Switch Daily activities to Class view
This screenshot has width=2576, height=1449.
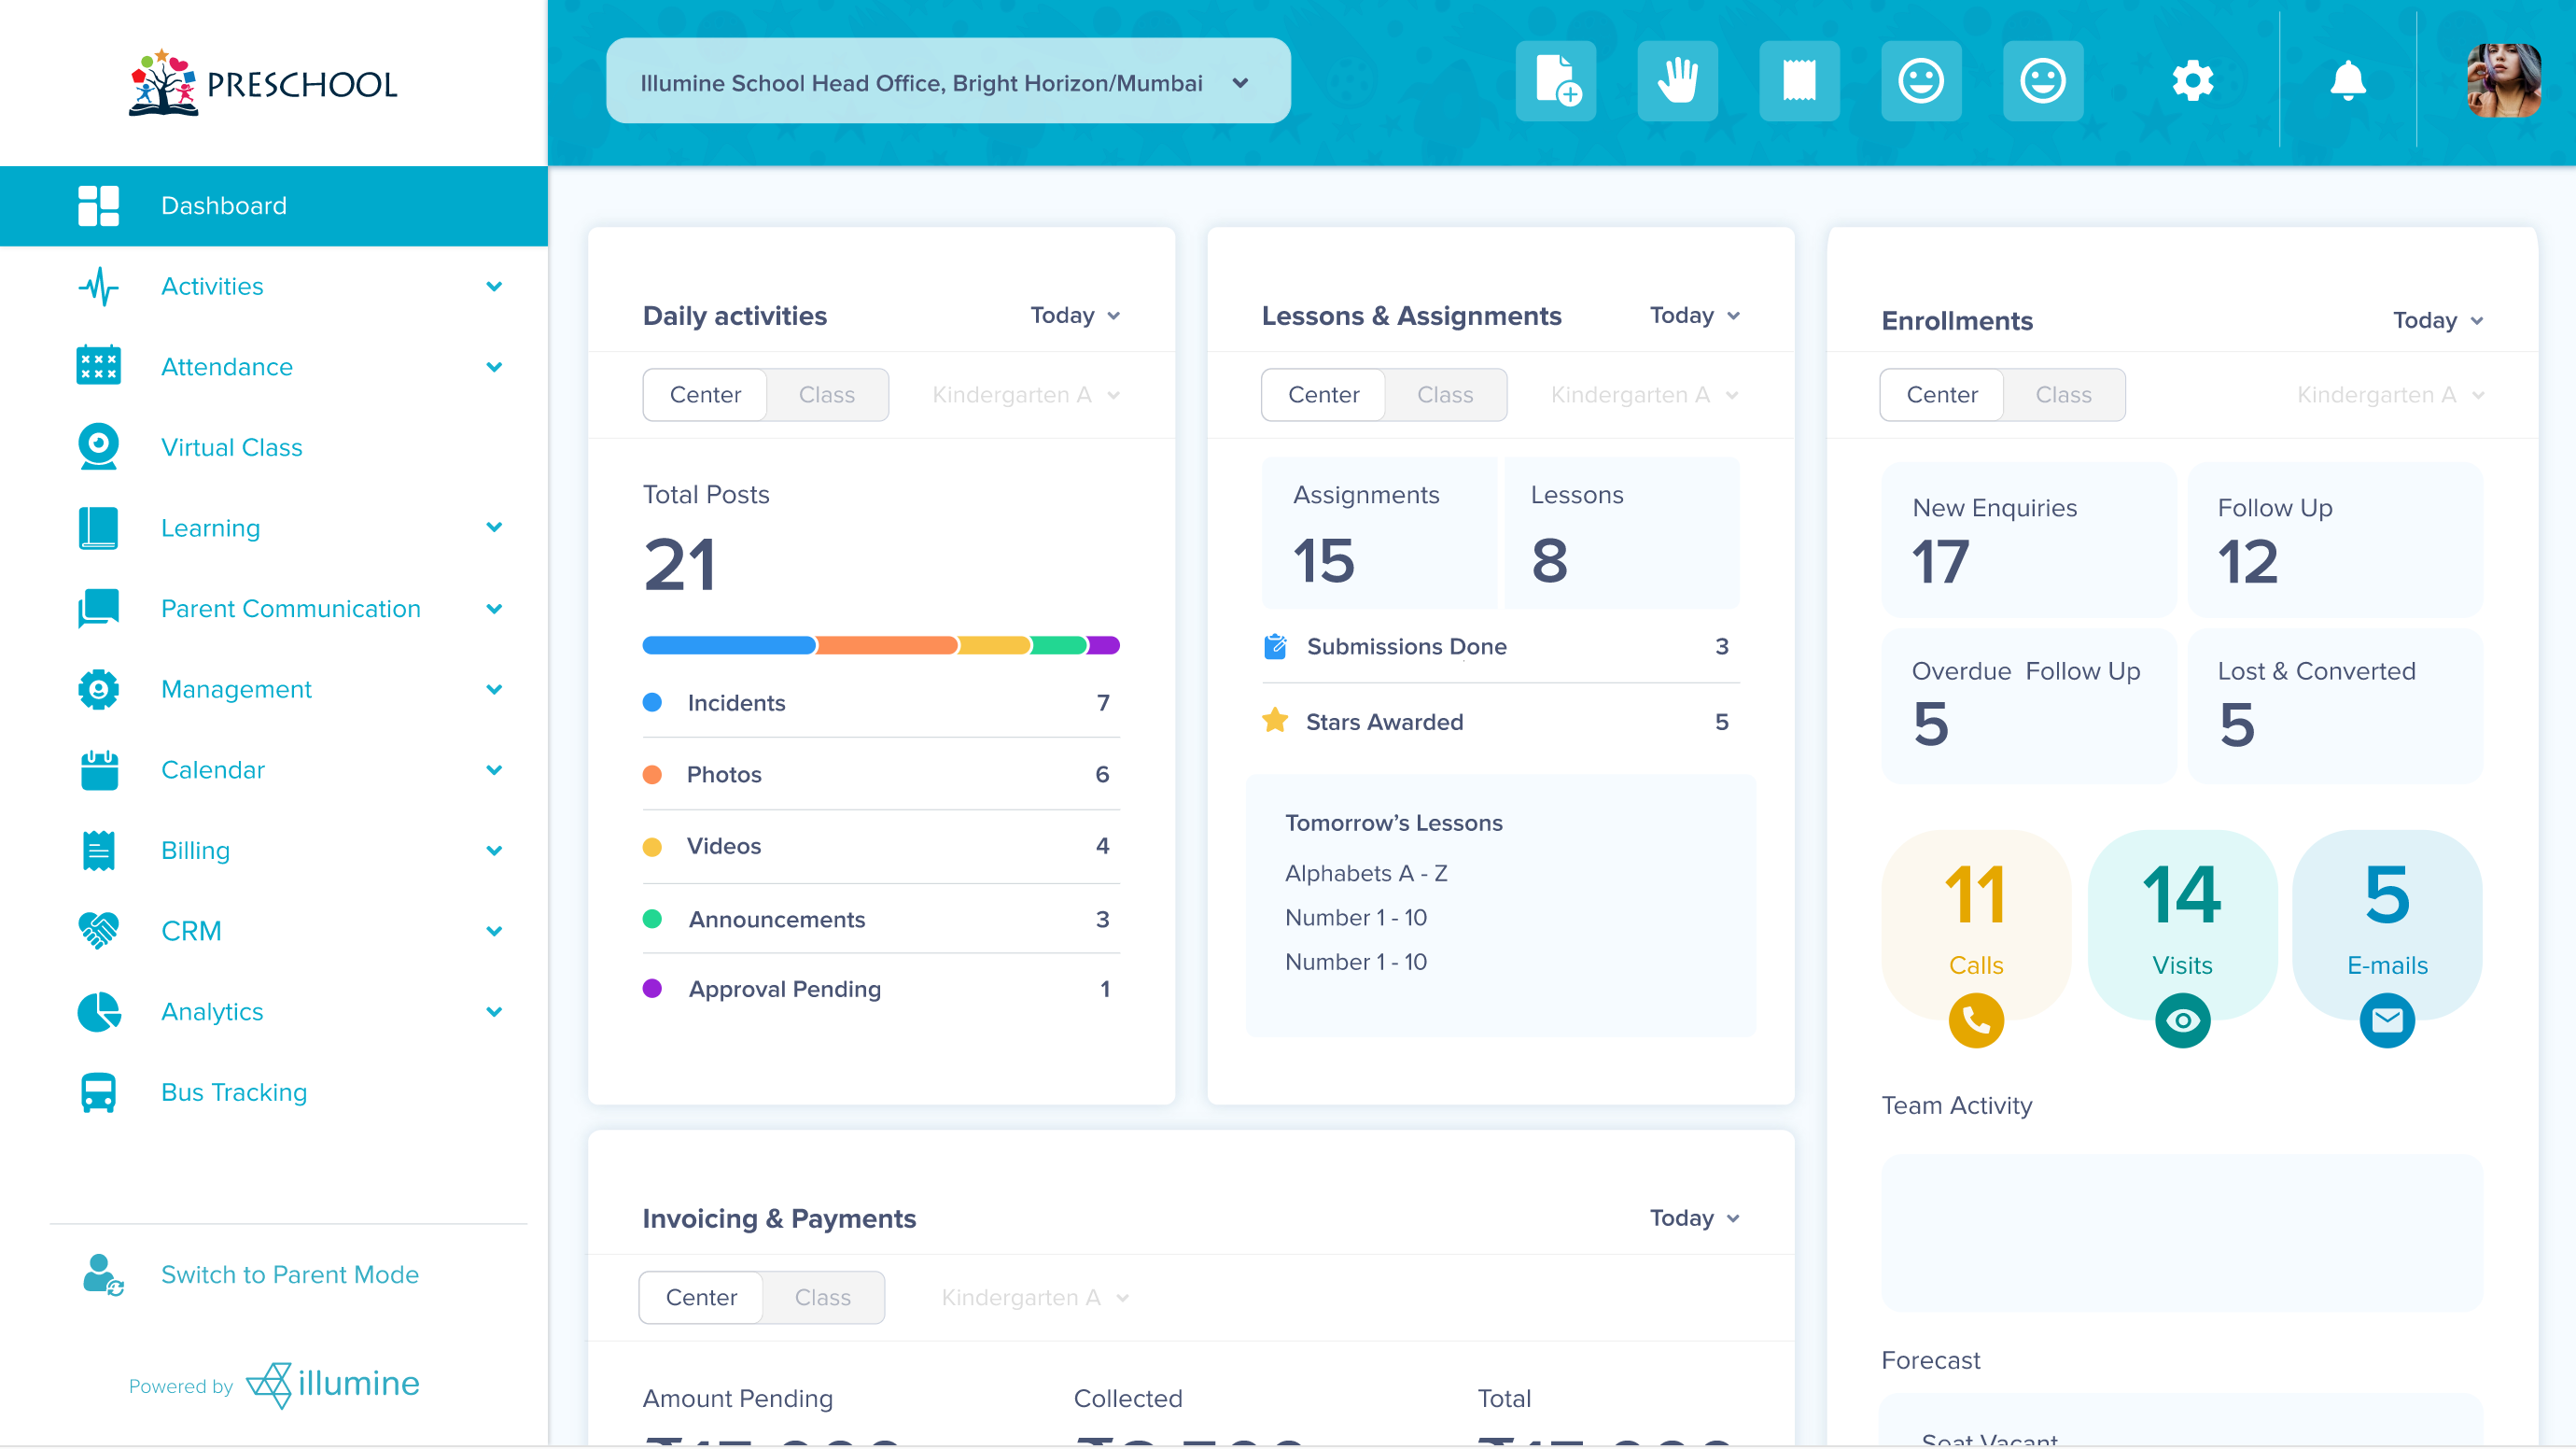click(x=826, y=395)
